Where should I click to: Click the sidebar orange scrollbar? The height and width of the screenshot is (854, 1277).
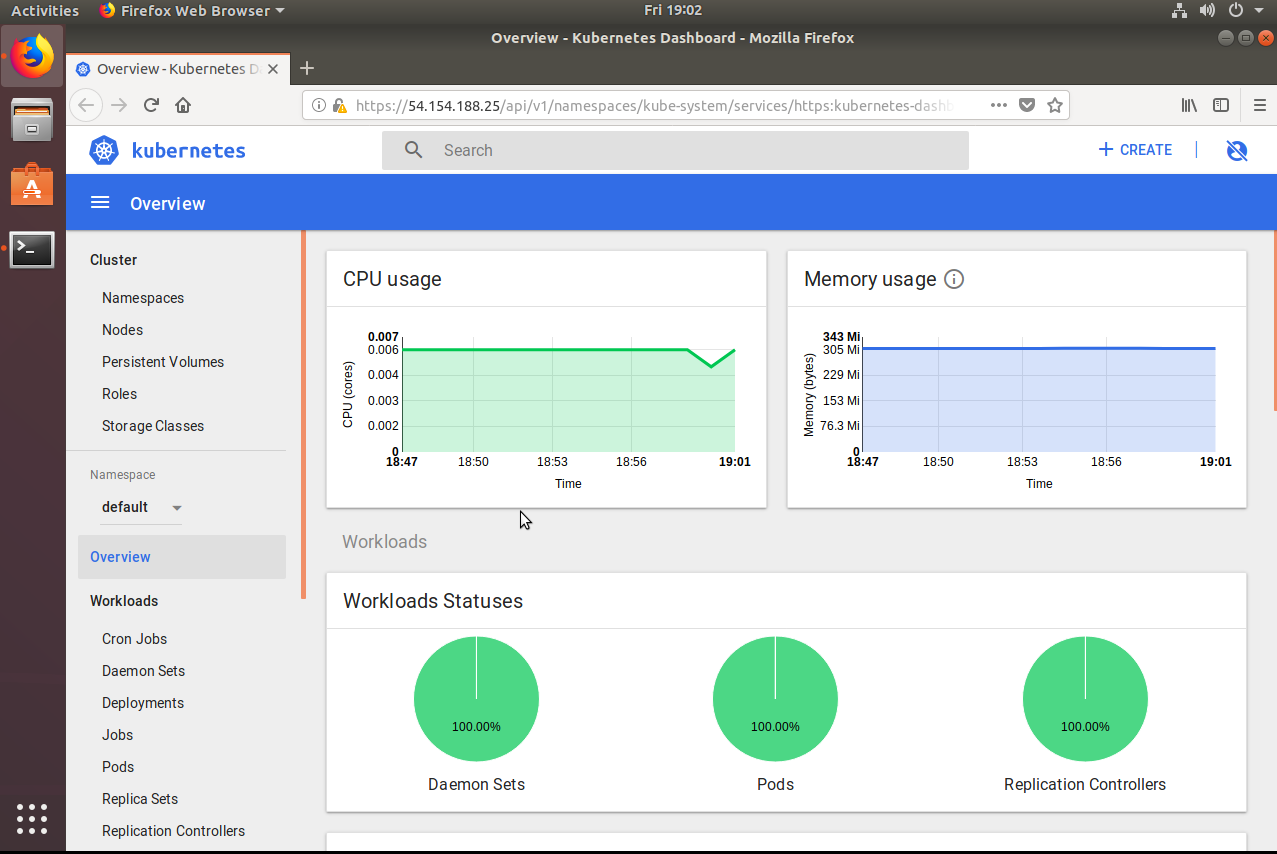pyautogui.click(x=303, y=415)
